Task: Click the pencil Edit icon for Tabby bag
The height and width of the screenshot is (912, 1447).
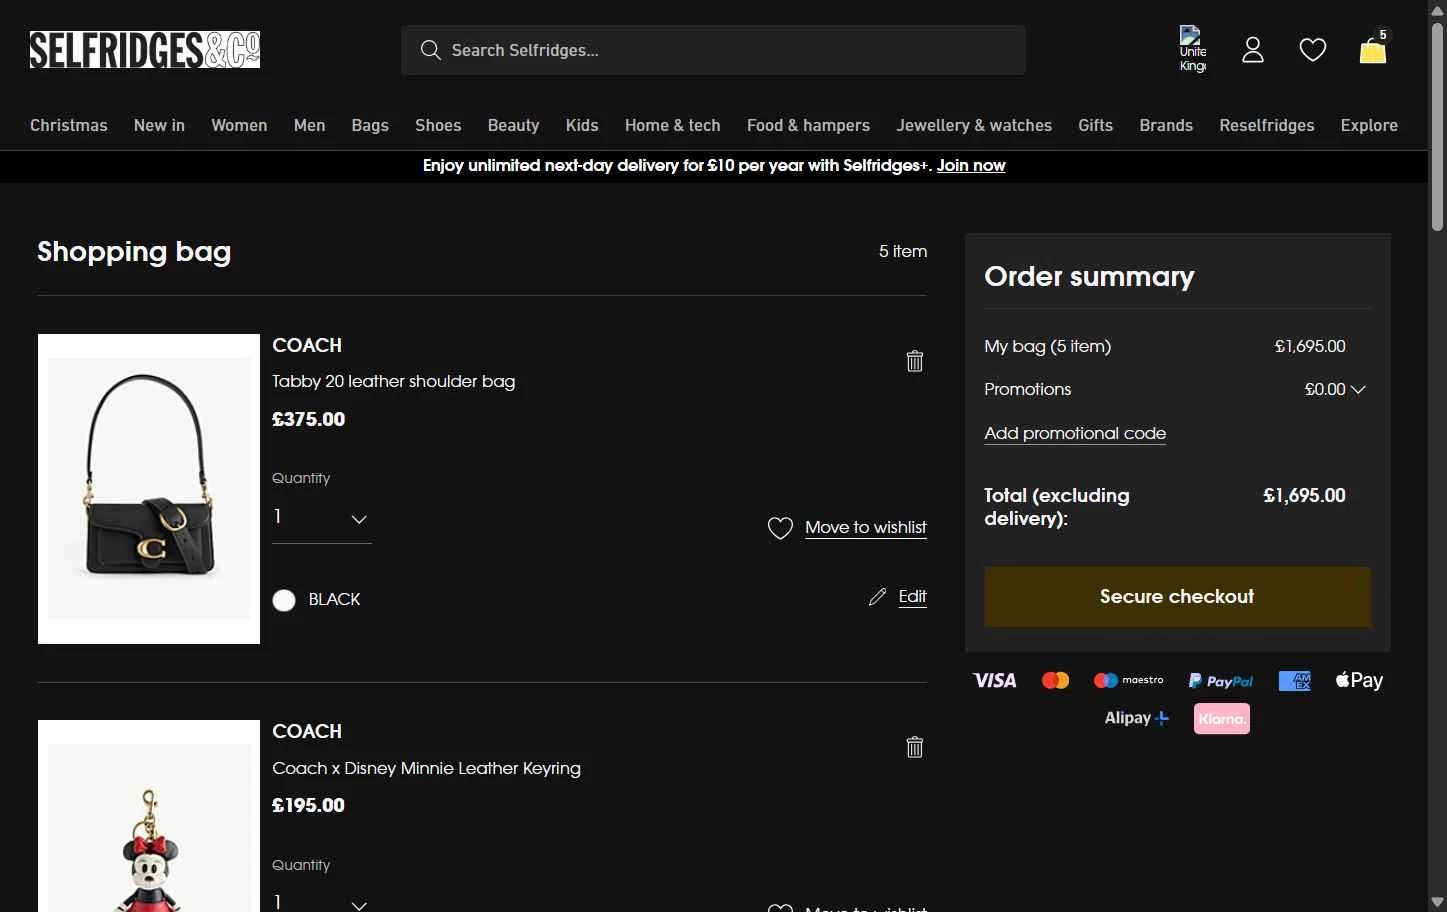Action: pyautogui.click(x=878, y=597)
